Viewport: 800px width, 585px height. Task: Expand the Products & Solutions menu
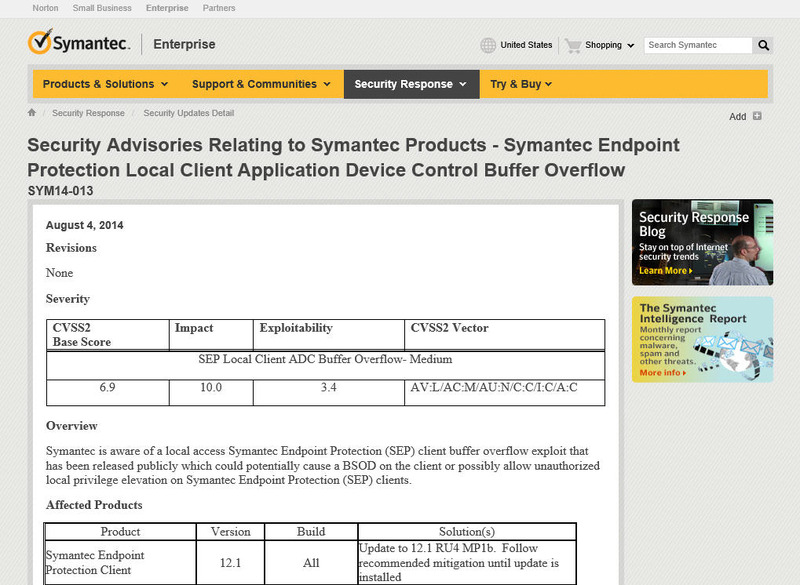(x=105, y=84)
